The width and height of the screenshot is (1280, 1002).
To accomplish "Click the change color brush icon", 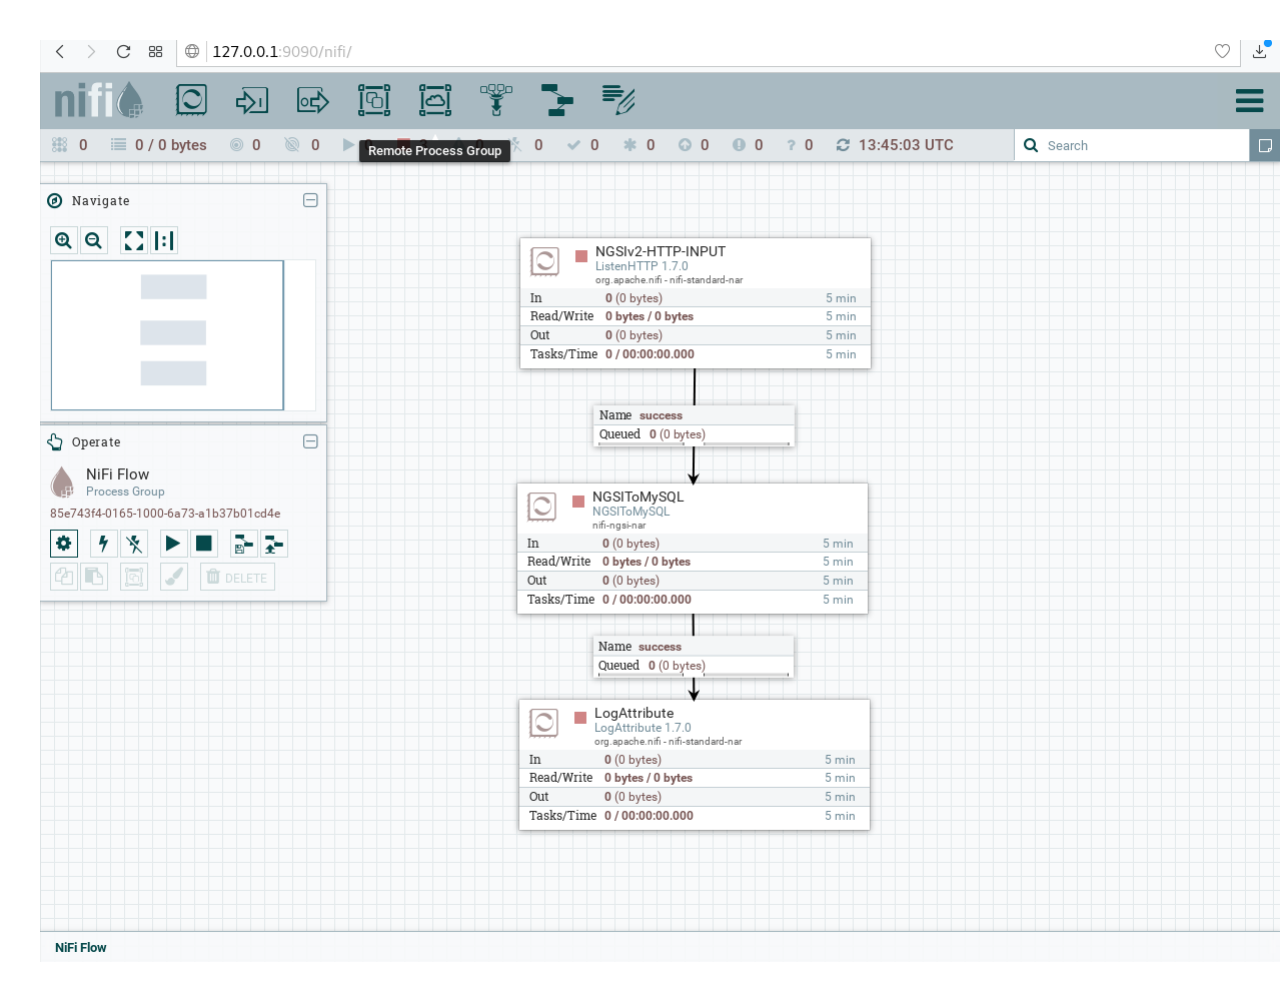I will tap(174, 577).
